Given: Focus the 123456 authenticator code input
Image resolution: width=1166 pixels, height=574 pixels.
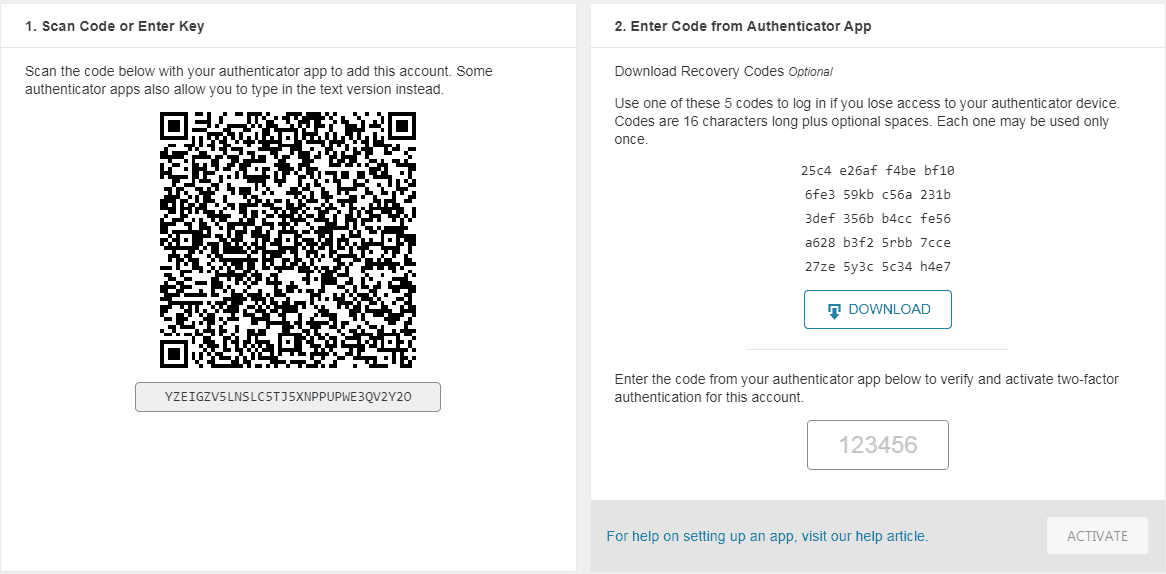Looking at the screenshot, I should coord(878,445).
